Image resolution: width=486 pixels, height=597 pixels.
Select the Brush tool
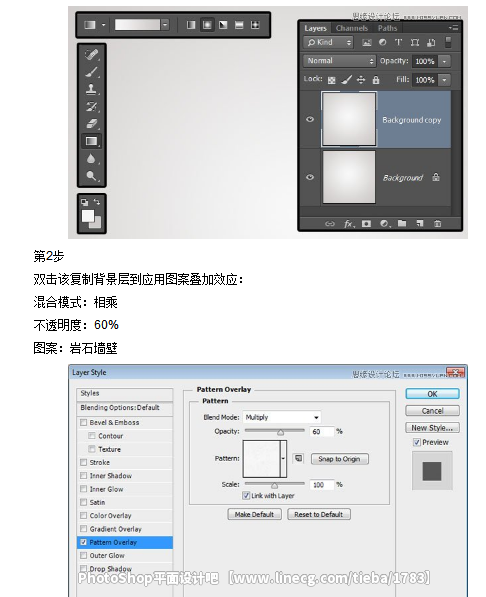[91, 72]
